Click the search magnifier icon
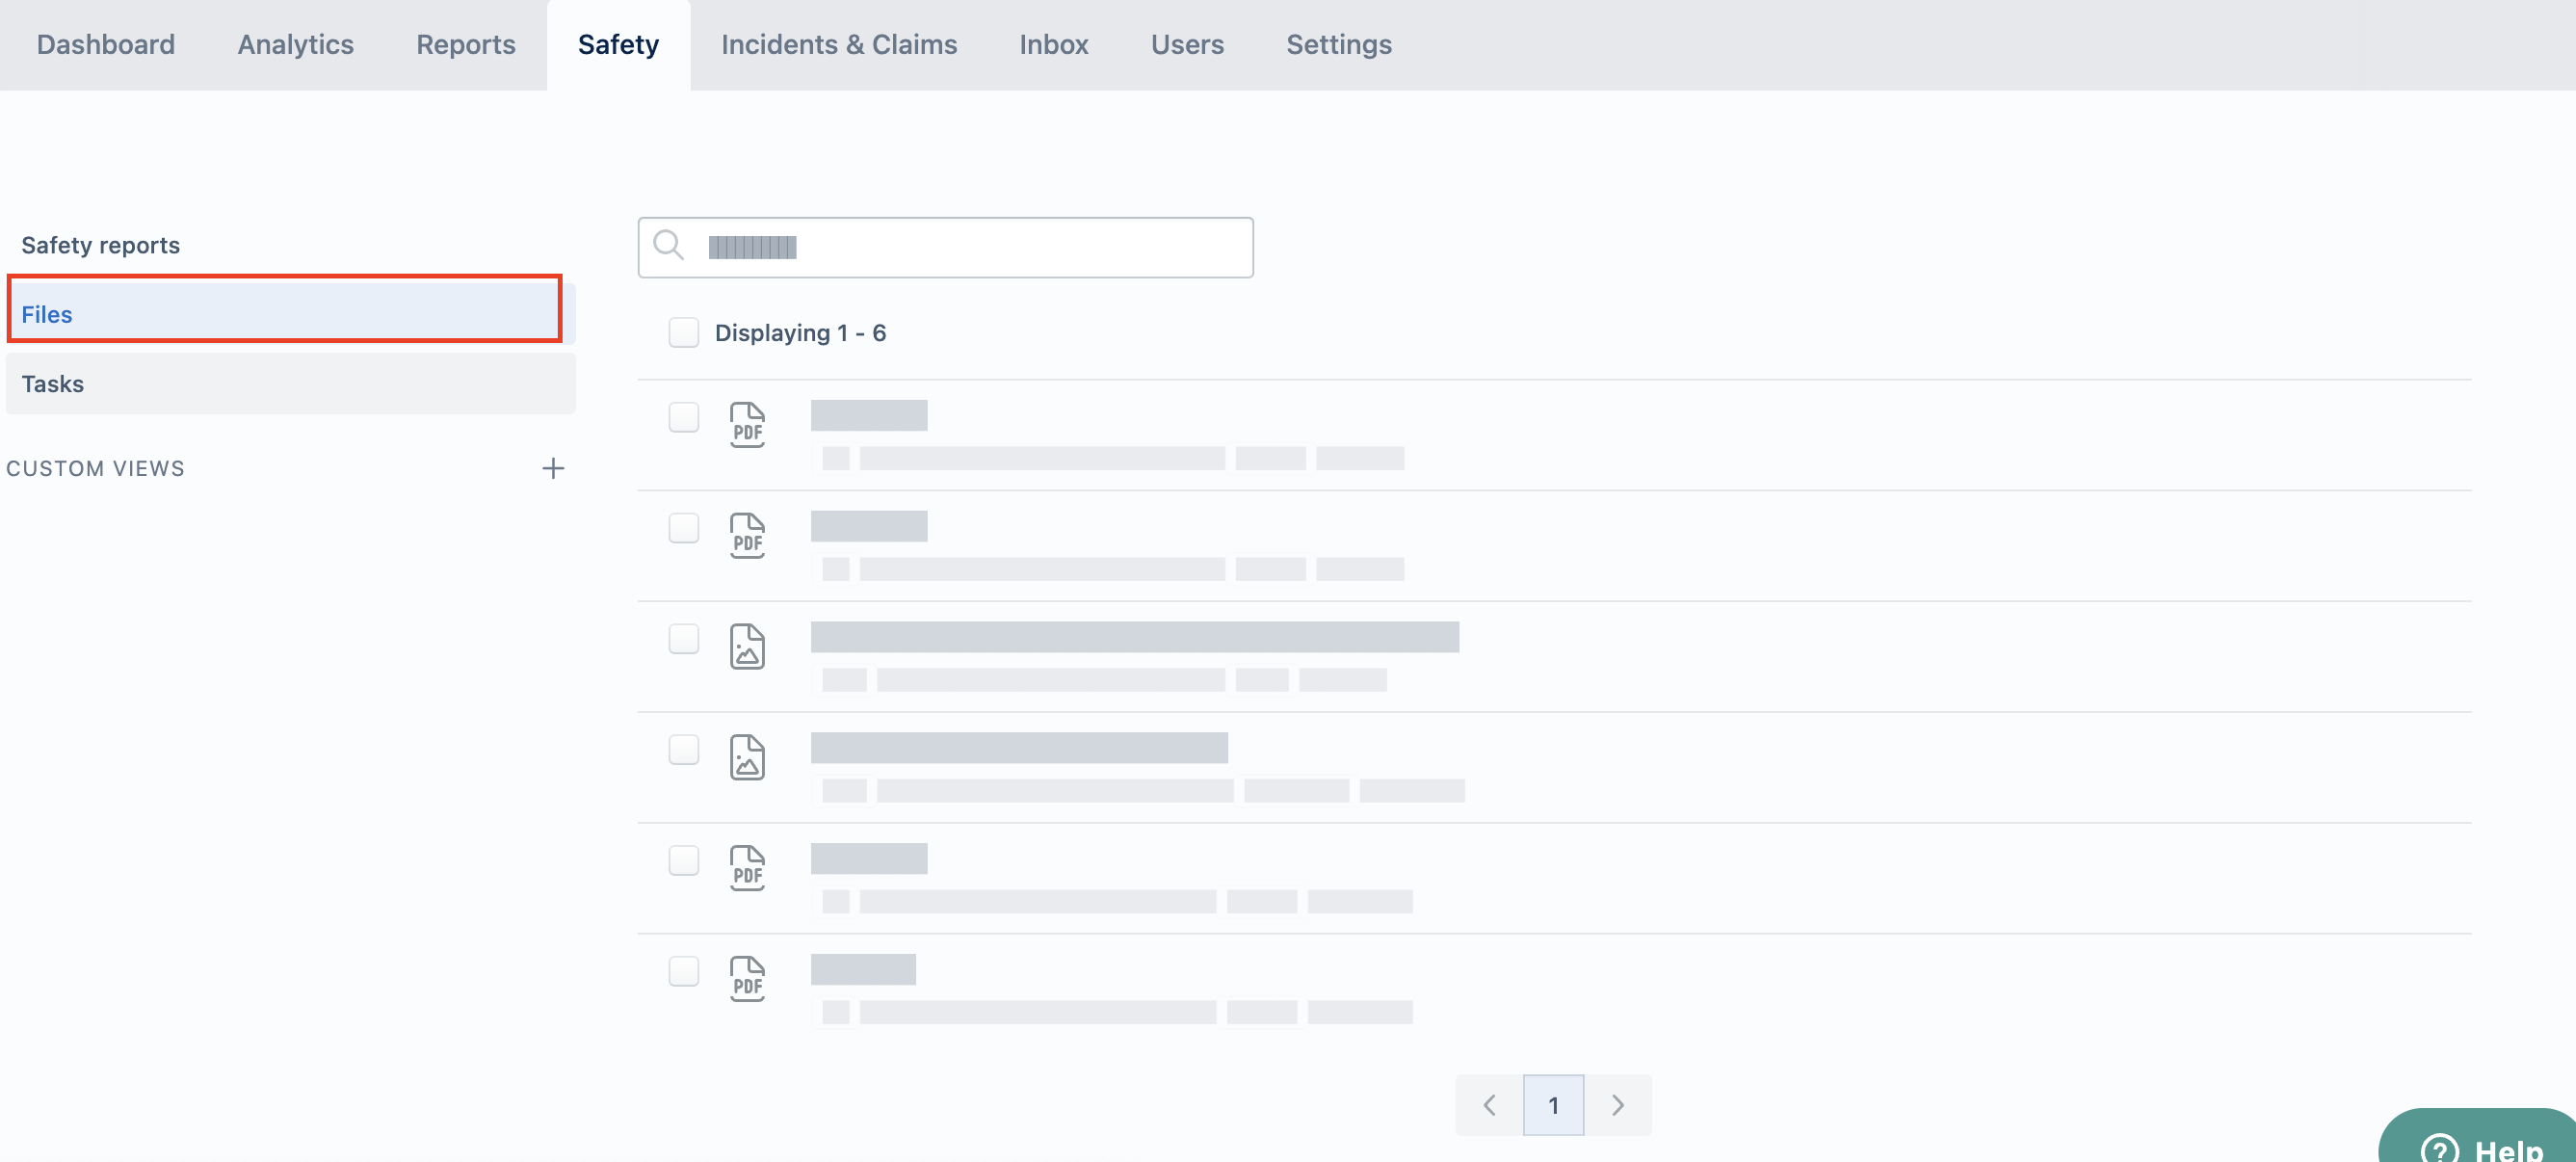The image size is (2576, 1162). [x=667, y=245]
